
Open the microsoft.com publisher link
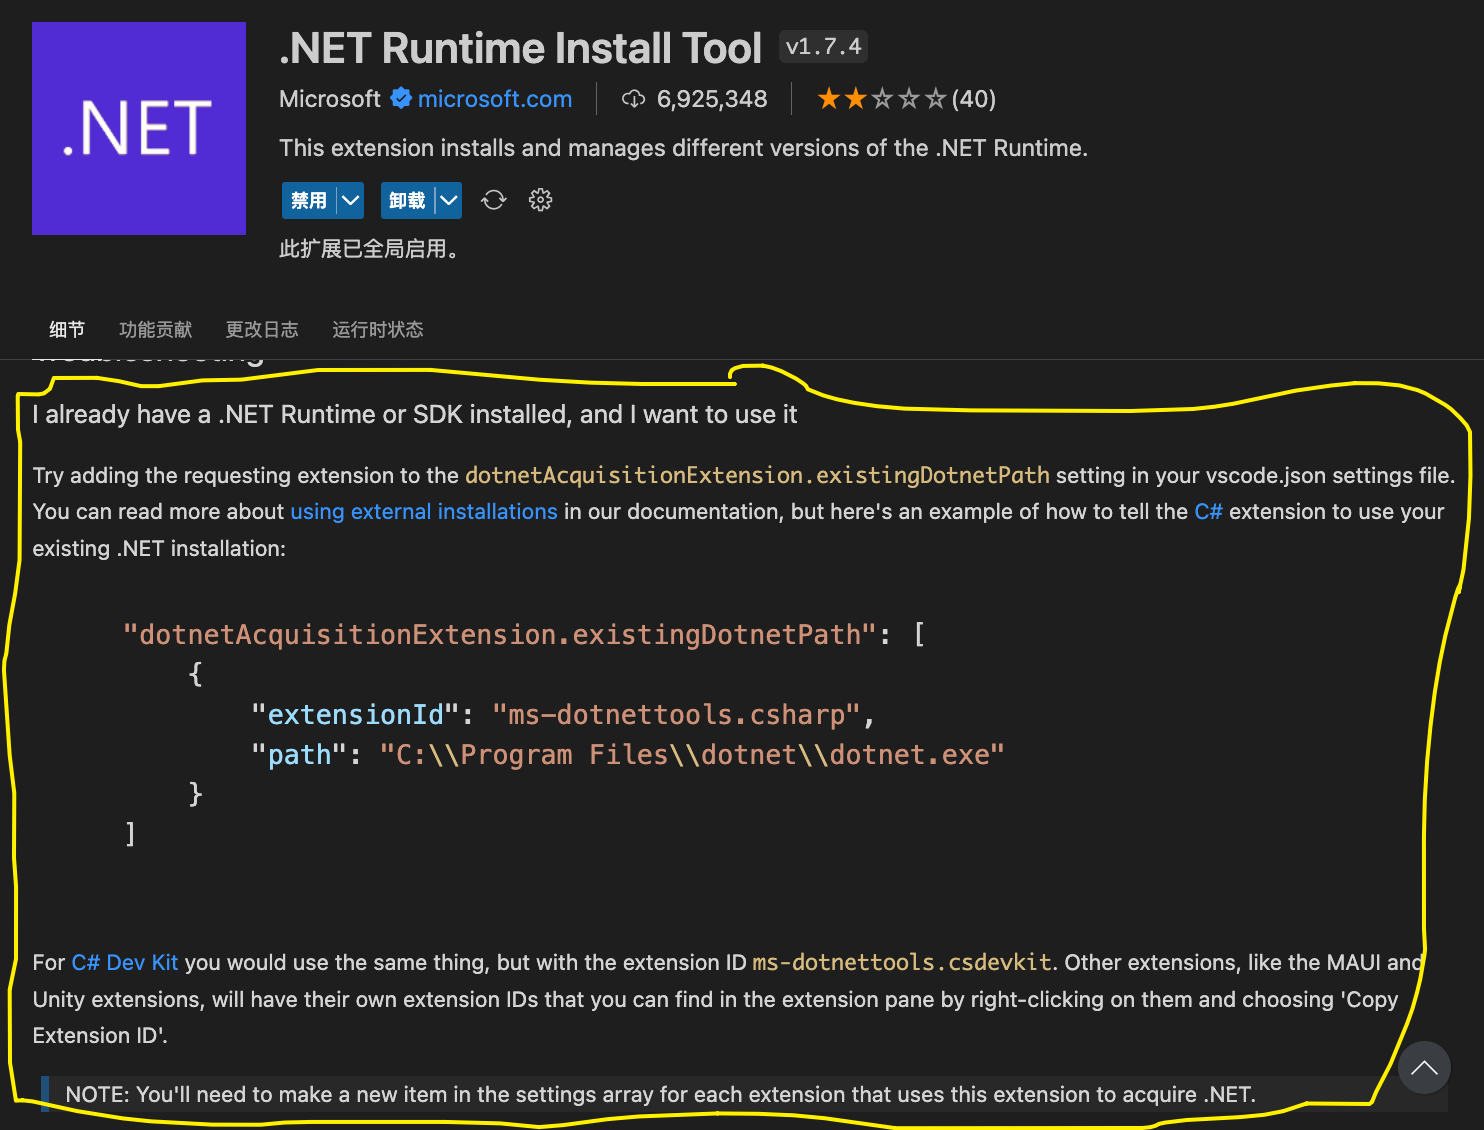click(495, 99)
